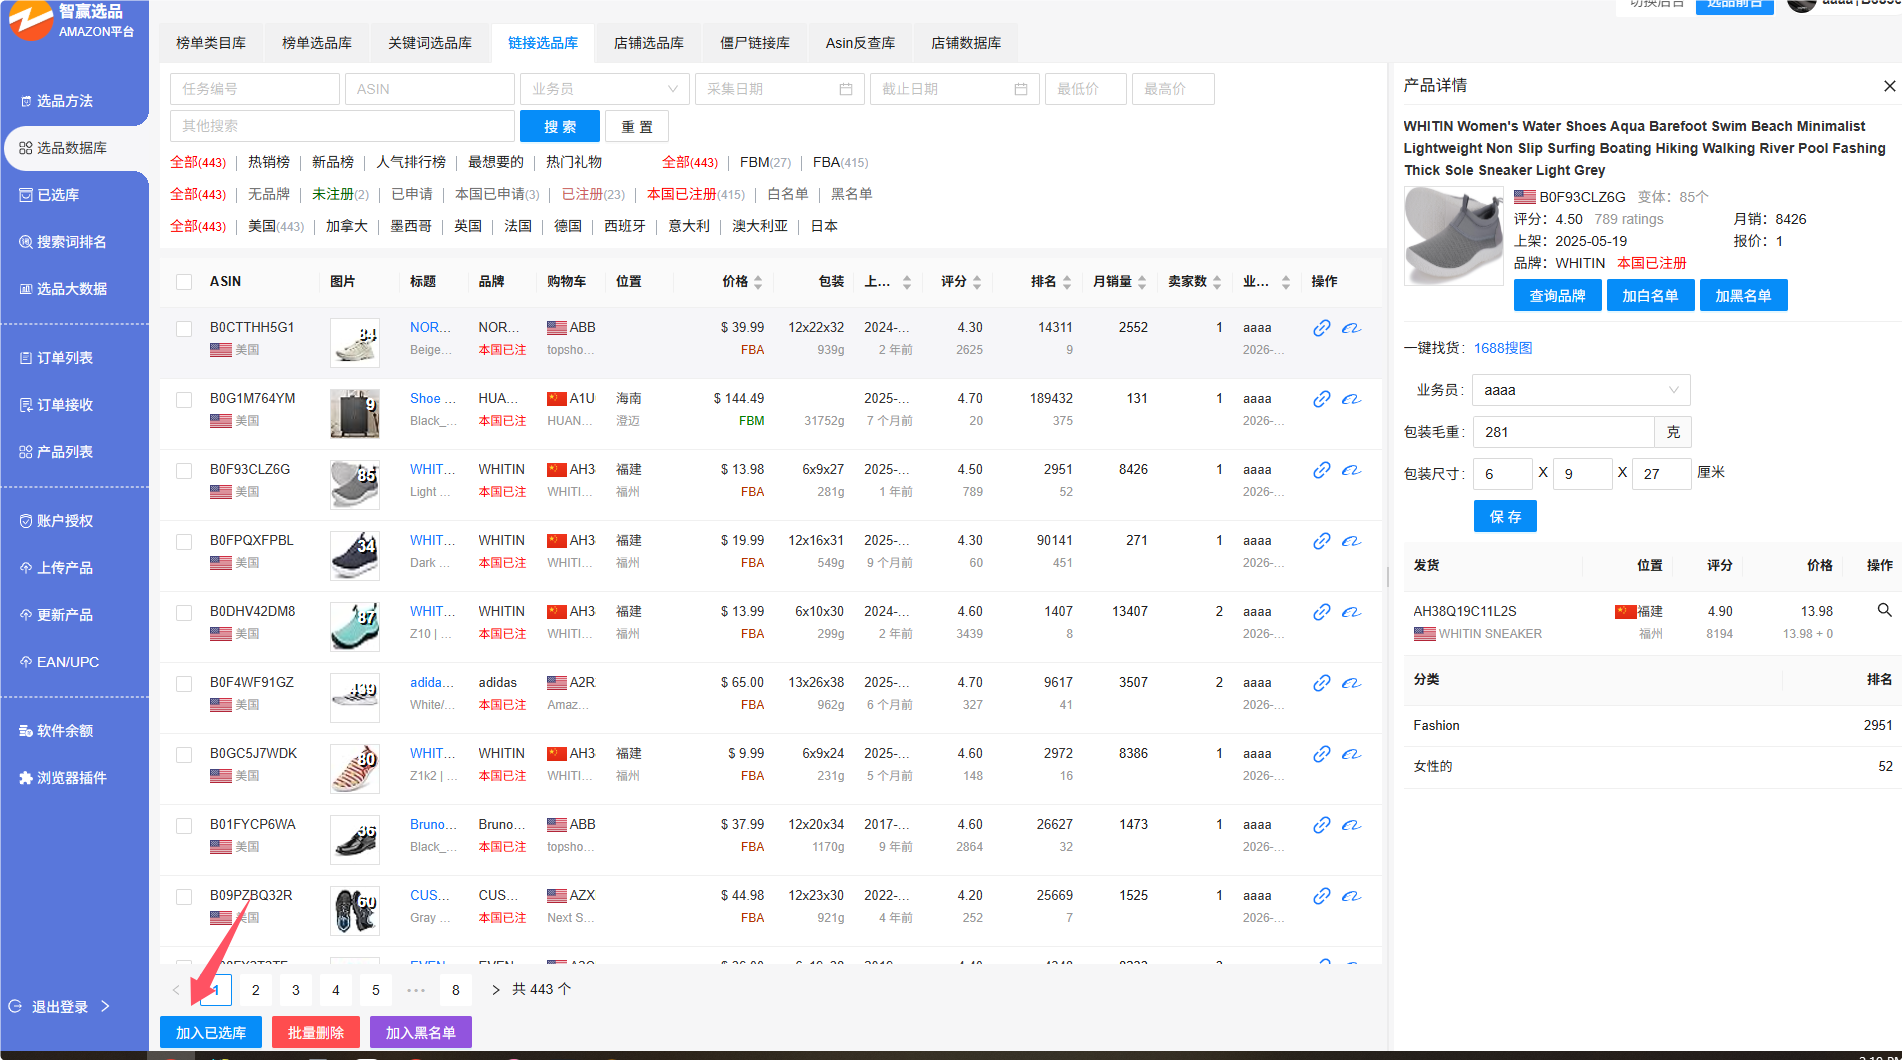
Task: Open calendar icon in 采集日期 field
Action: click(846, 89)
